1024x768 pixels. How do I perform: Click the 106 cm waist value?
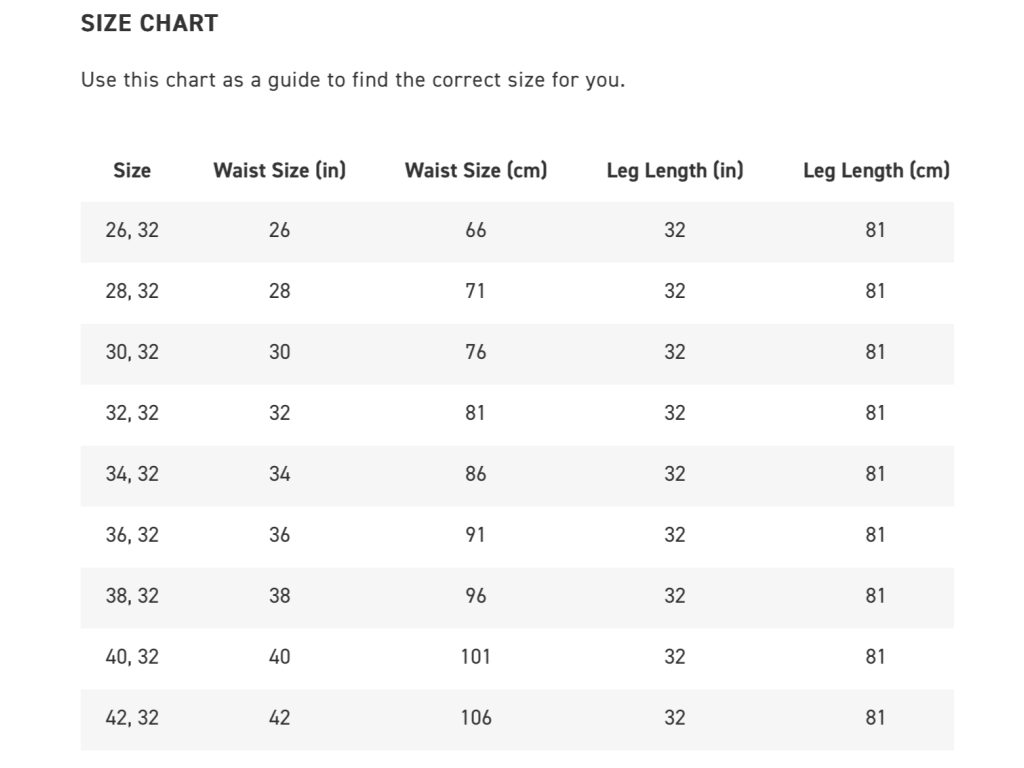tap(476, 718)
